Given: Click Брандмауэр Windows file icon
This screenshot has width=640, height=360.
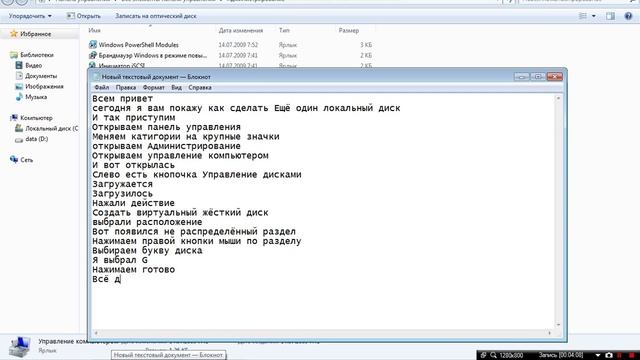Looking at the screenshot, I should point(93,55).
